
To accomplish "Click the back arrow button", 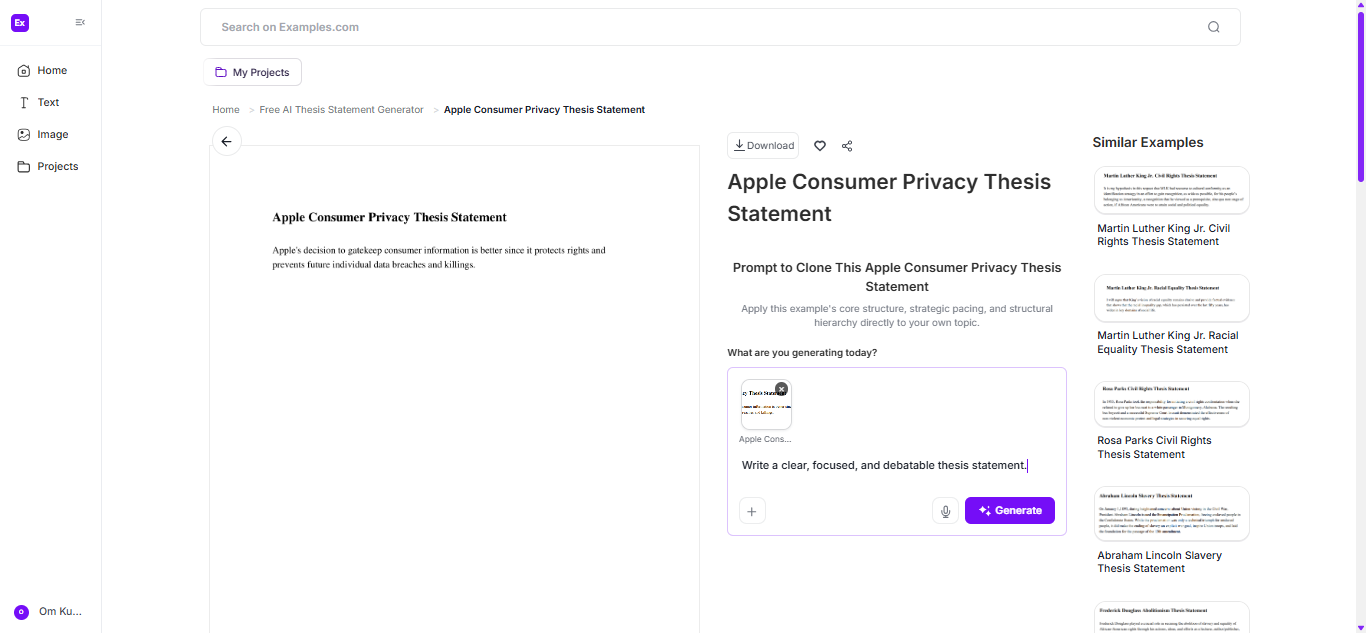I will point(226,142).
